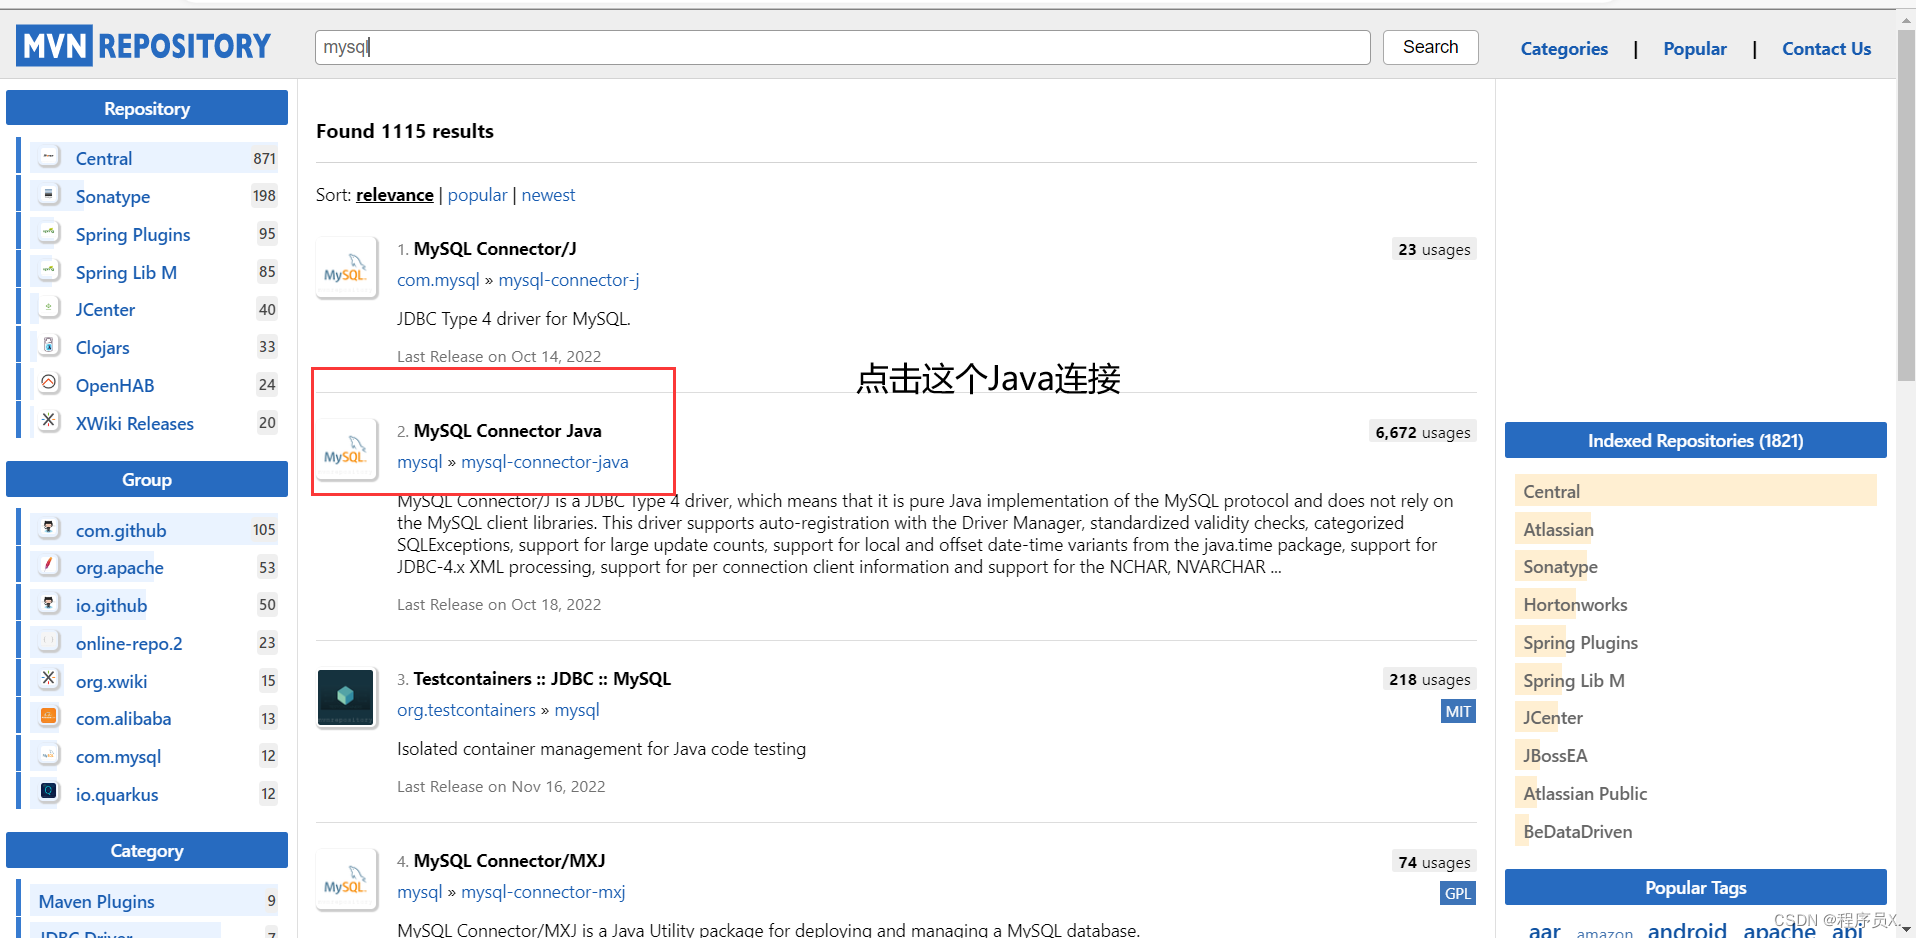
Task: Click the io.github group icon
Action: 49,604
